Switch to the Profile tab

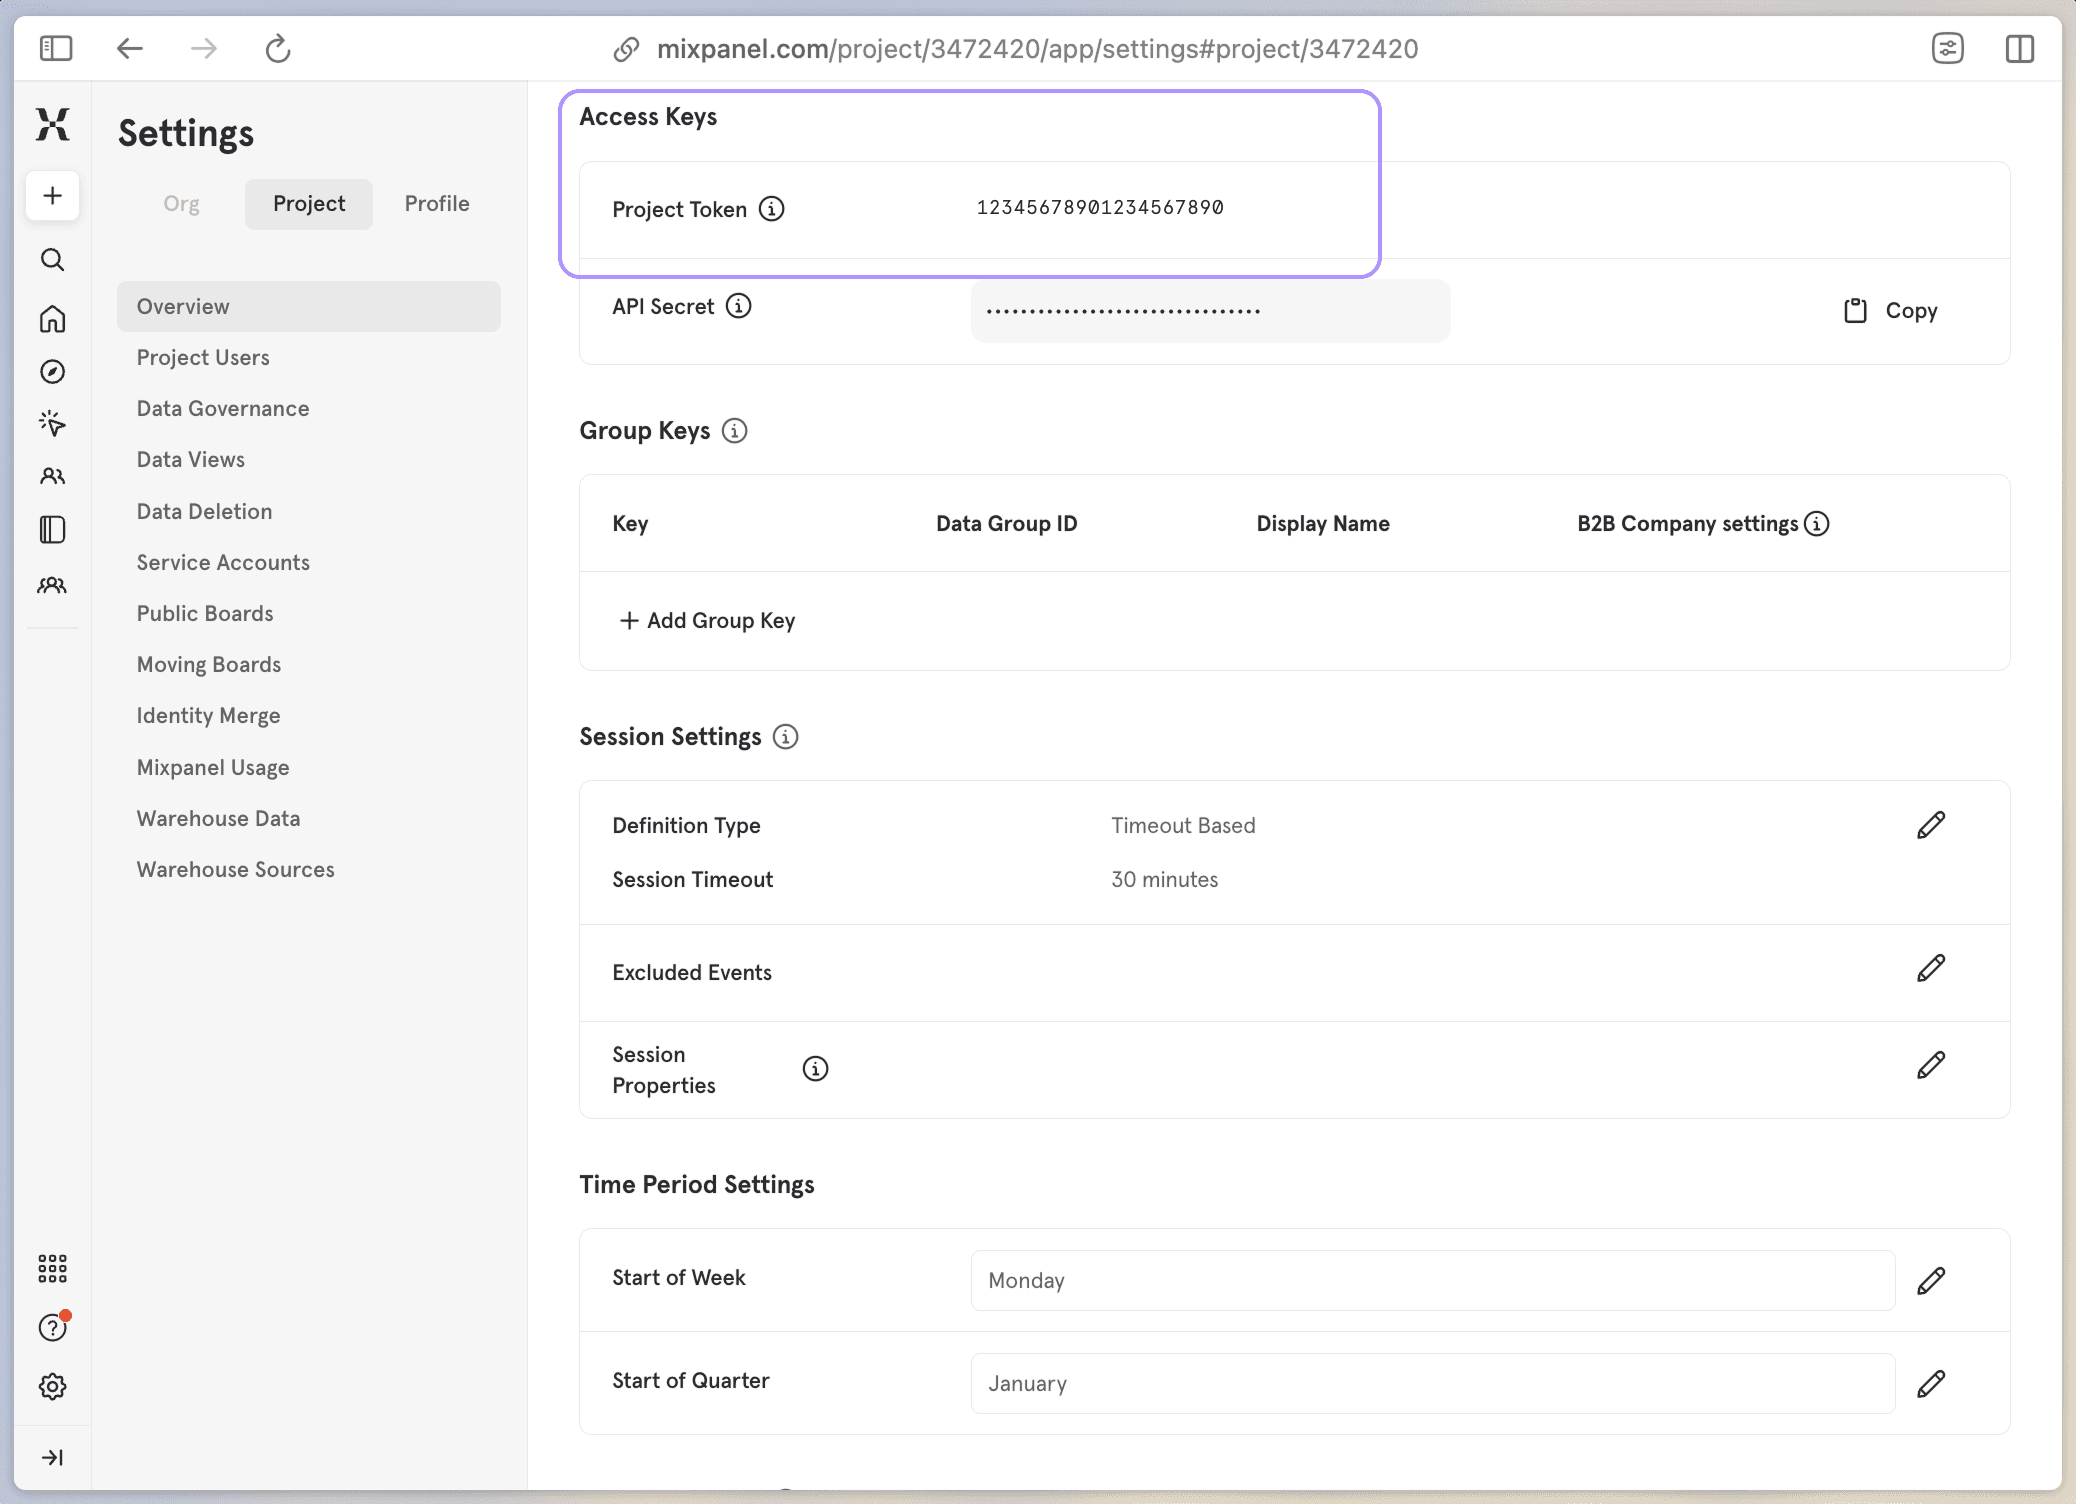(436, 204)
